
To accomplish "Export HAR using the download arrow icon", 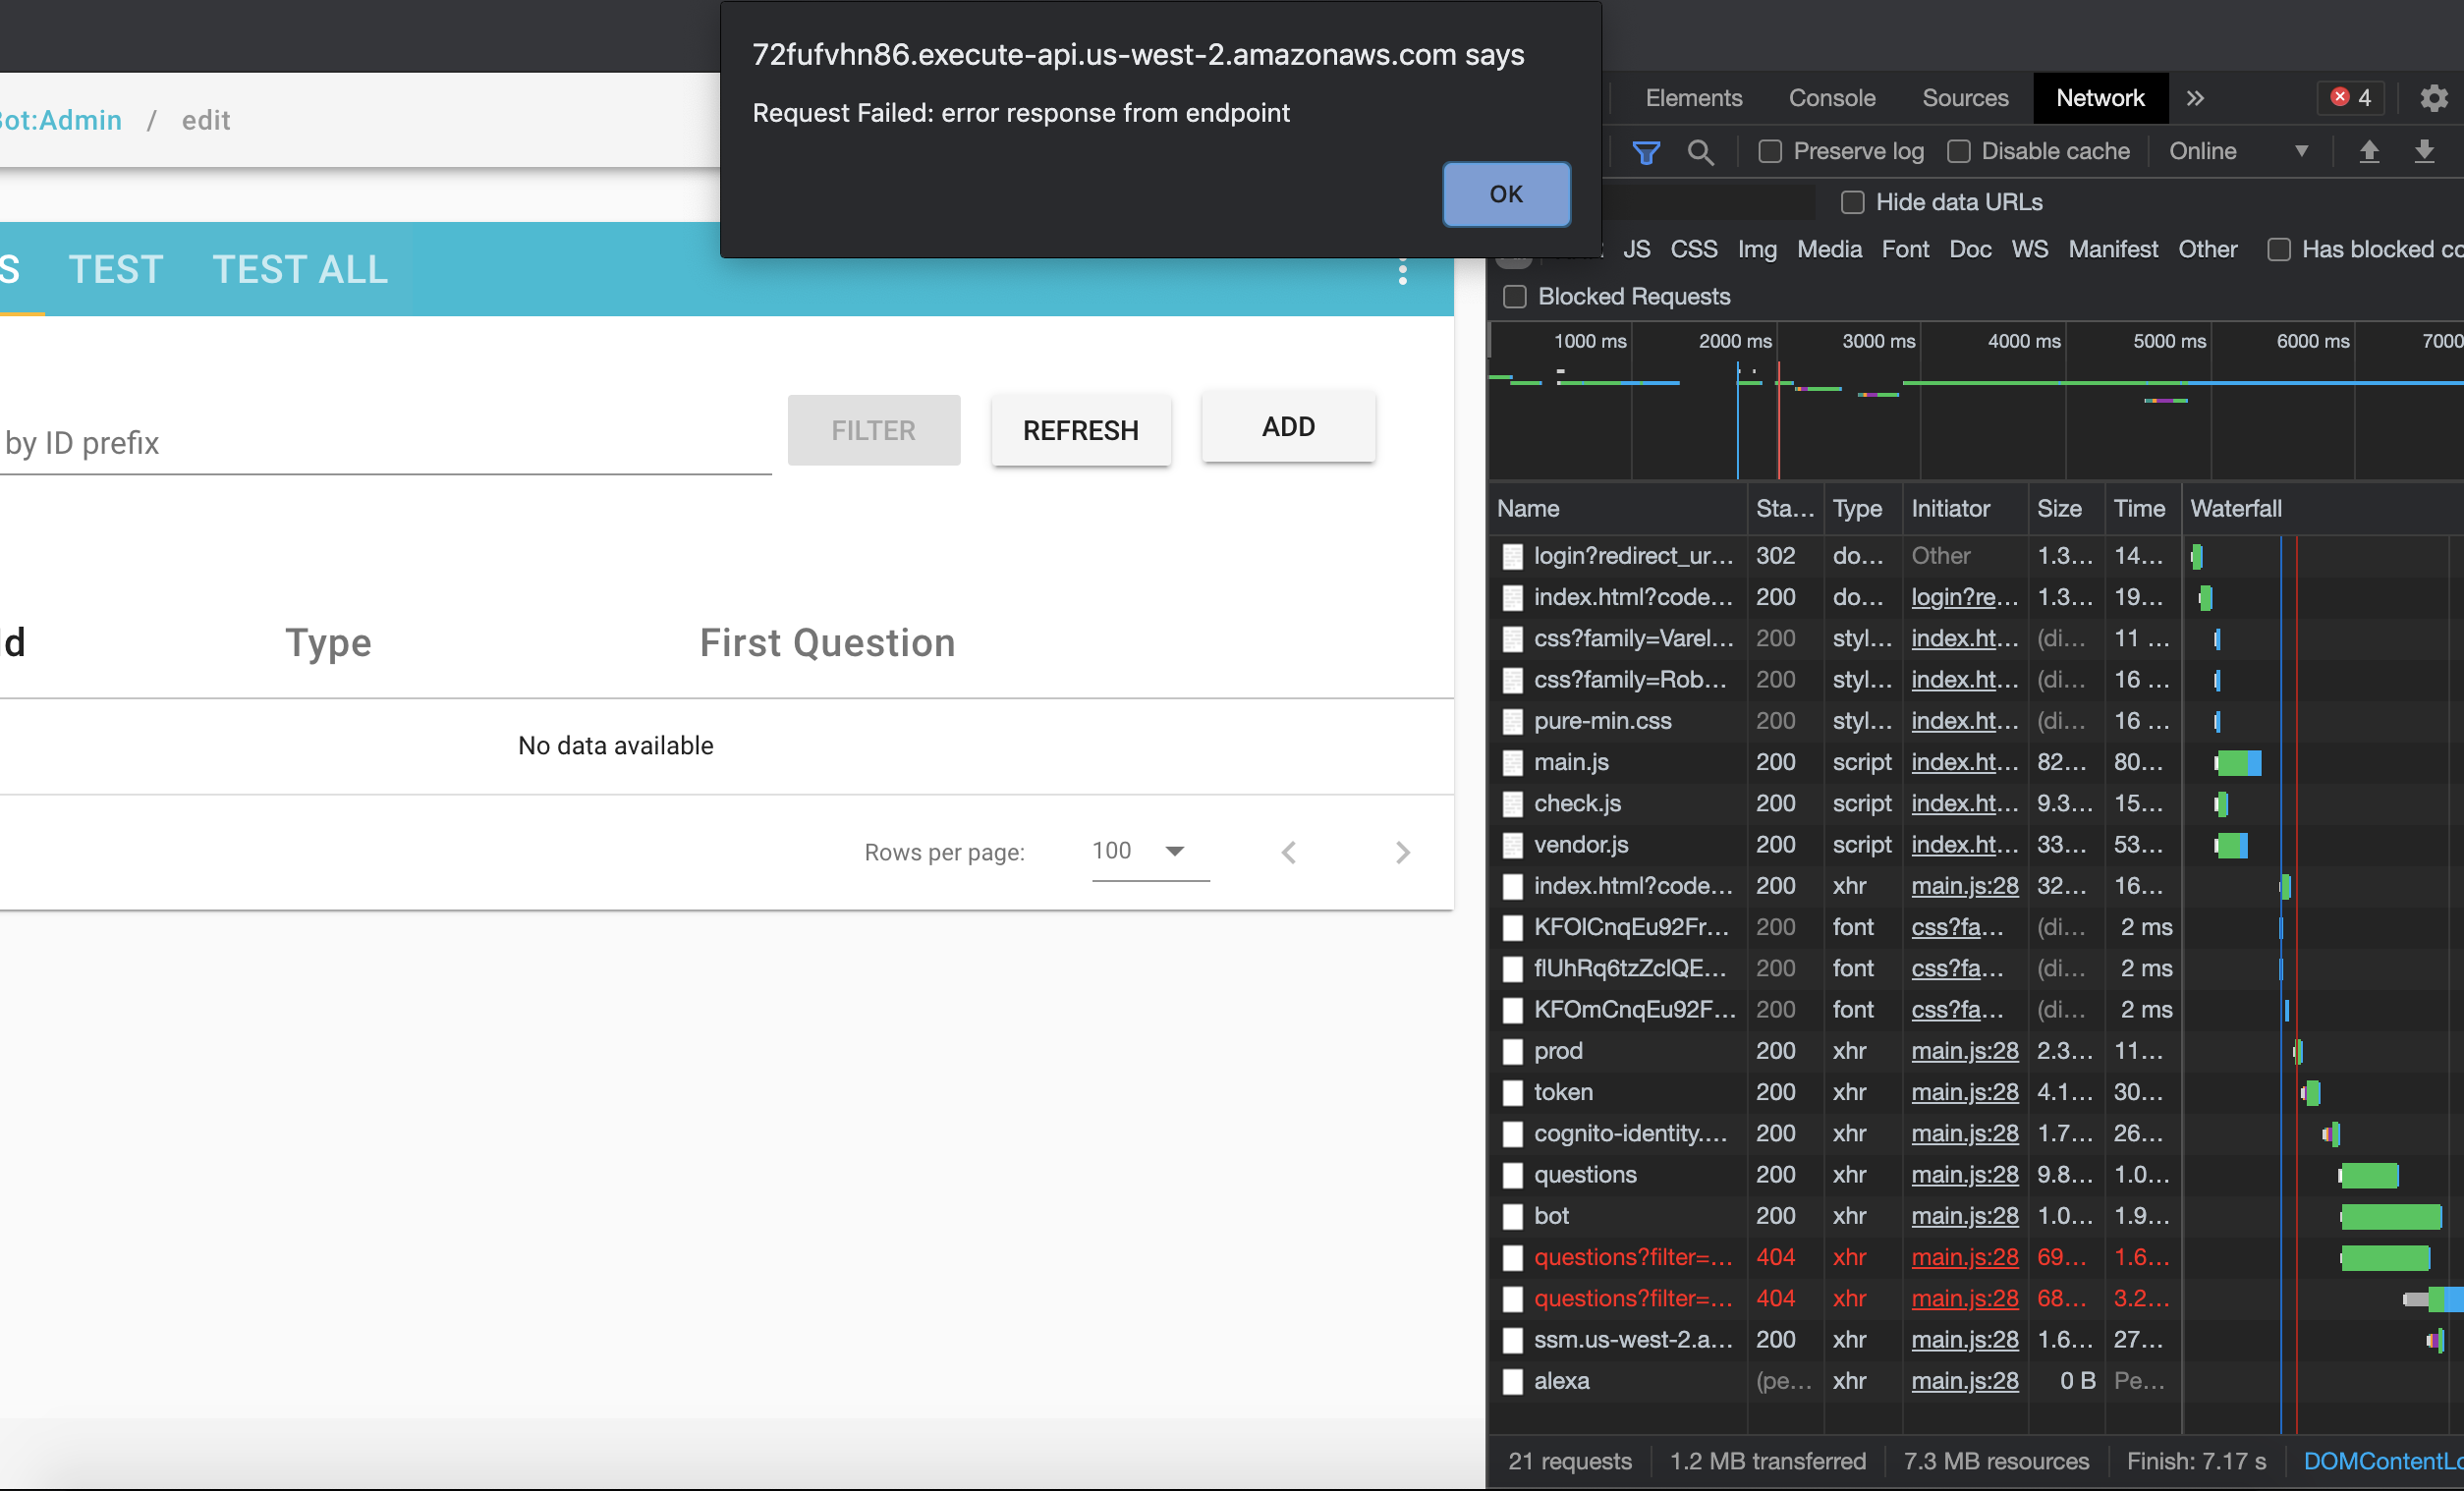I will [2427, 151].
